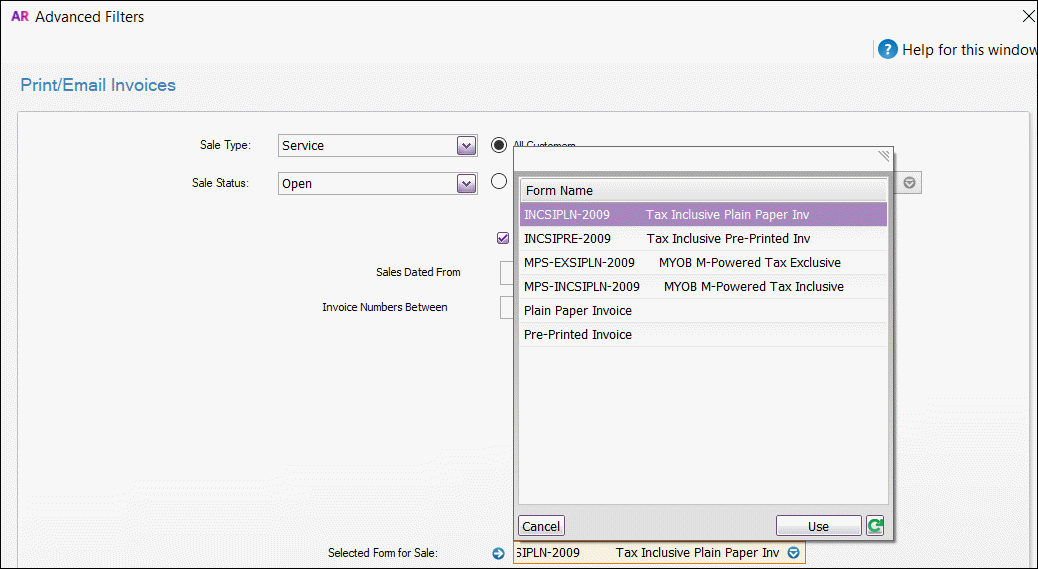This screenshot has width=1038, height=569.
Task: Click the Sale Status label
Action: (220, 183)
